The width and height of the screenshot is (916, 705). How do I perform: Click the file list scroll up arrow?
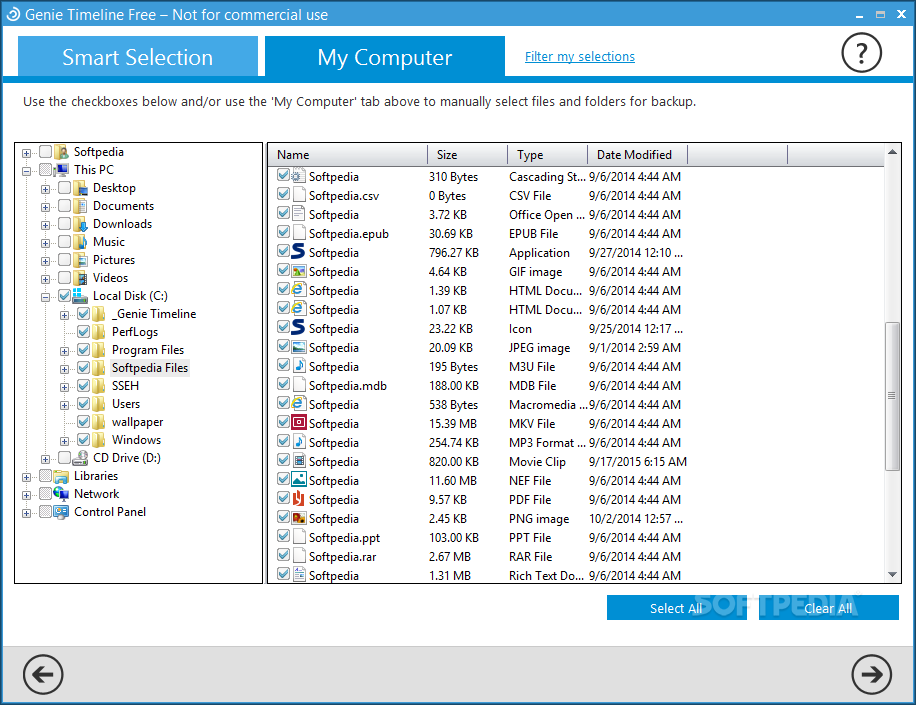point(892,152)
